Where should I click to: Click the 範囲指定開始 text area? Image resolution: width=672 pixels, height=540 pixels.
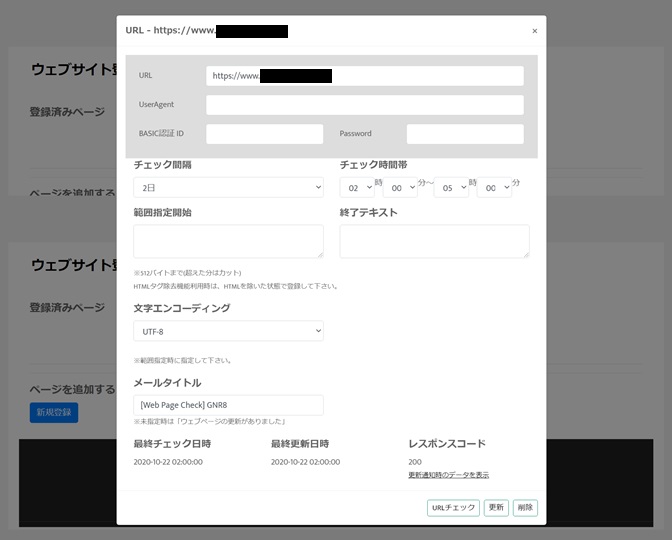point(228,241)
